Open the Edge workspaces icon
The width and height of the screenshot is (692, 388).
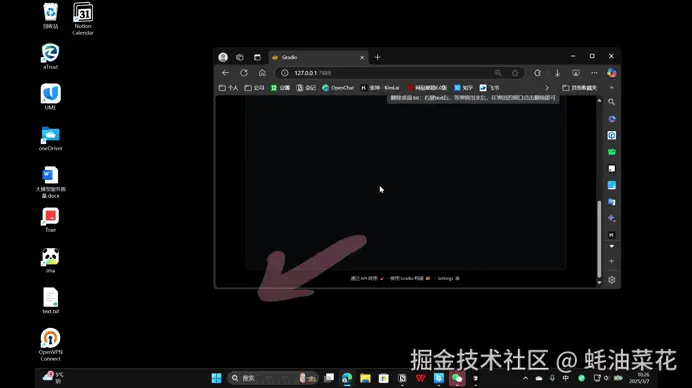click(240, 57)
